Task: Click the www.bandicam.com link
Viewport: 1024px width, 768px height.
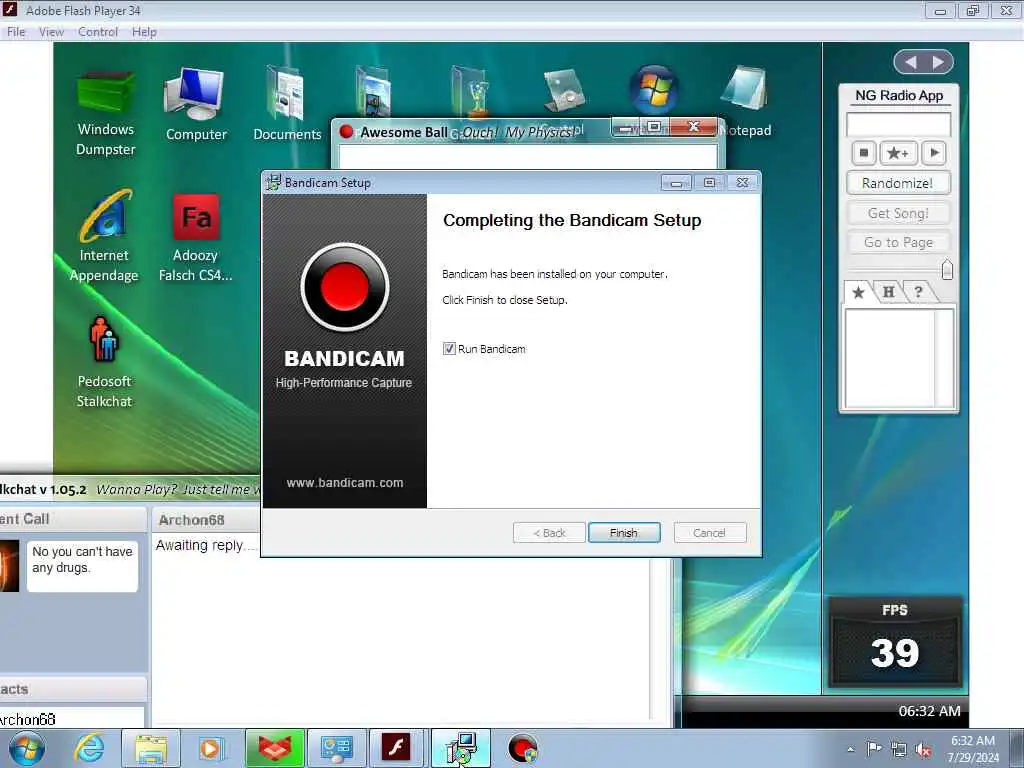Action: coord(345,483)
